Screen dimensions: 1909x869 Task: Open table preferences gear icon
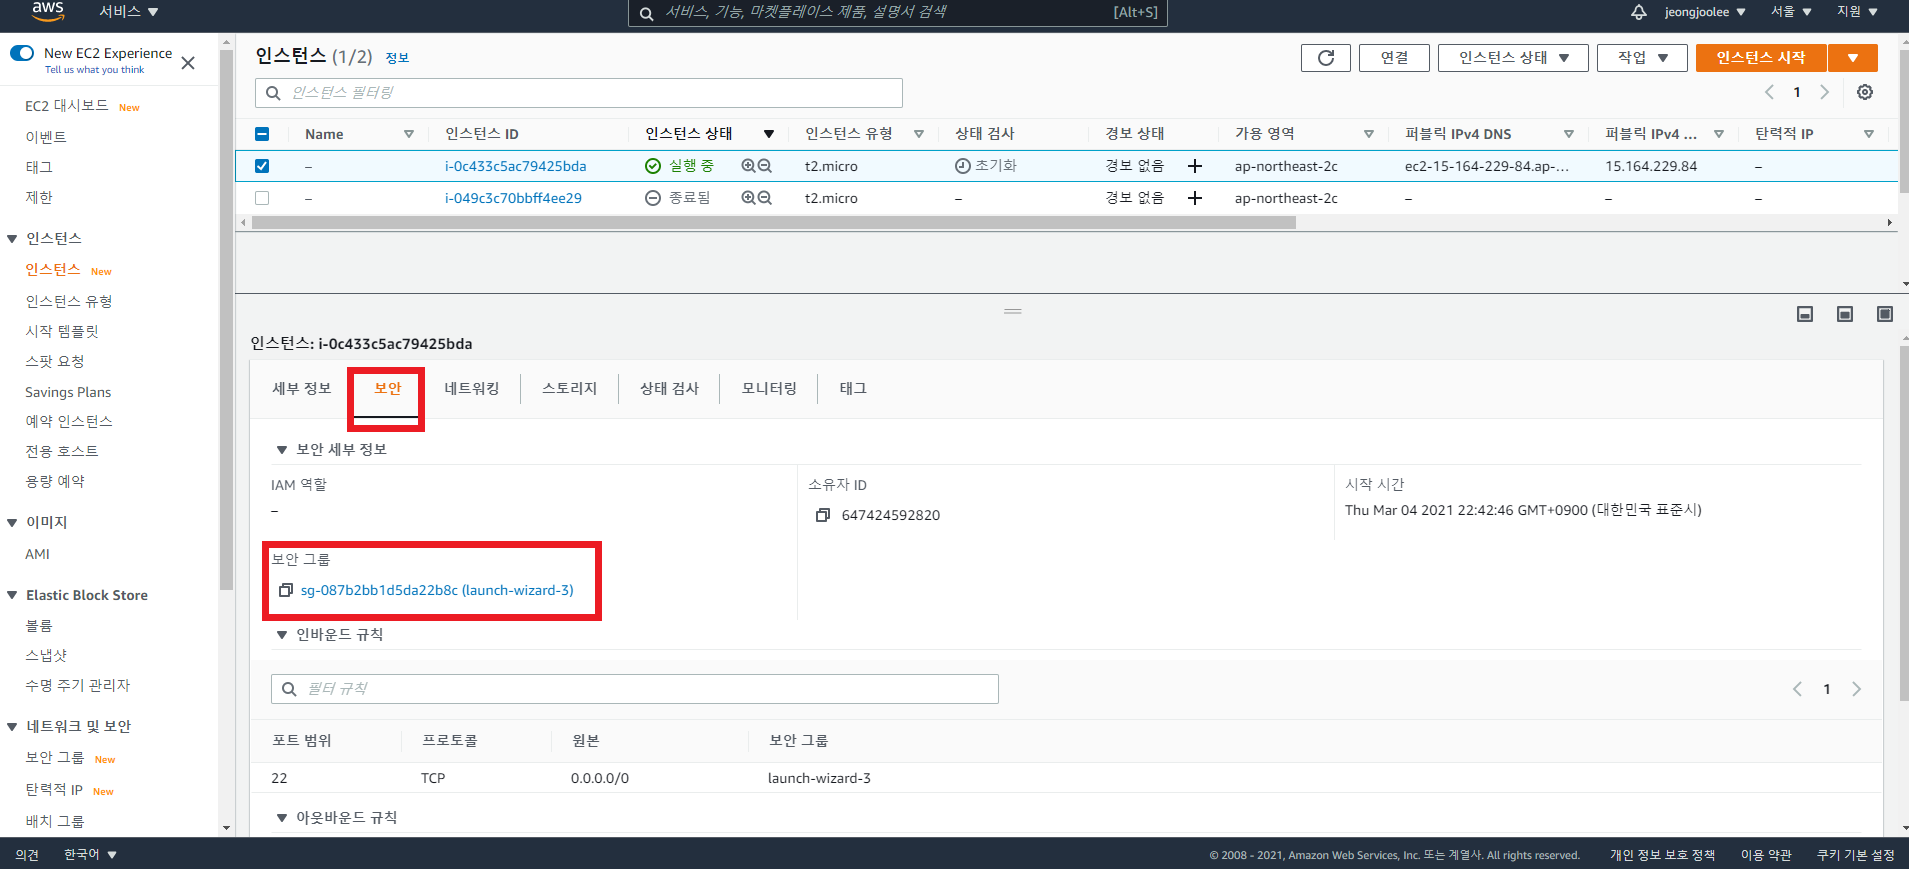coord(1865,92)
